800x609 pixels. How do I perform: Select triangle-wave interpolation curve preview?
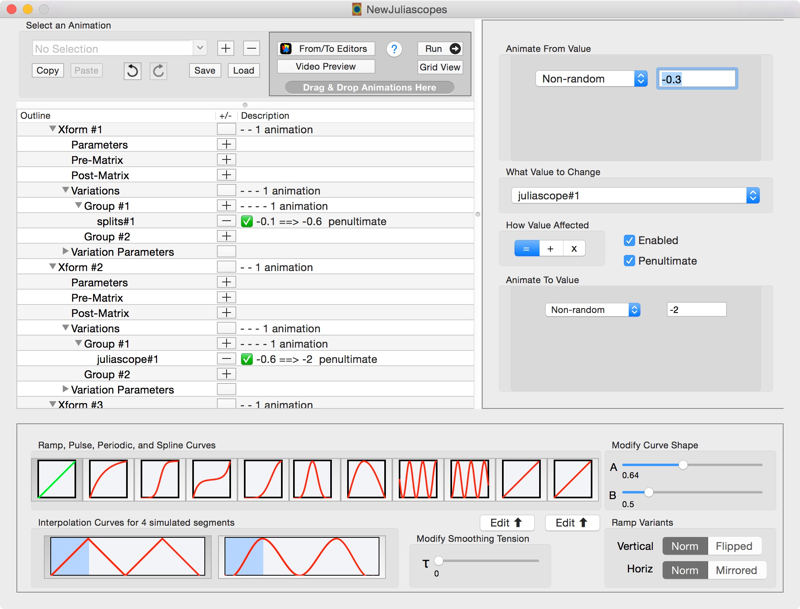128,556
